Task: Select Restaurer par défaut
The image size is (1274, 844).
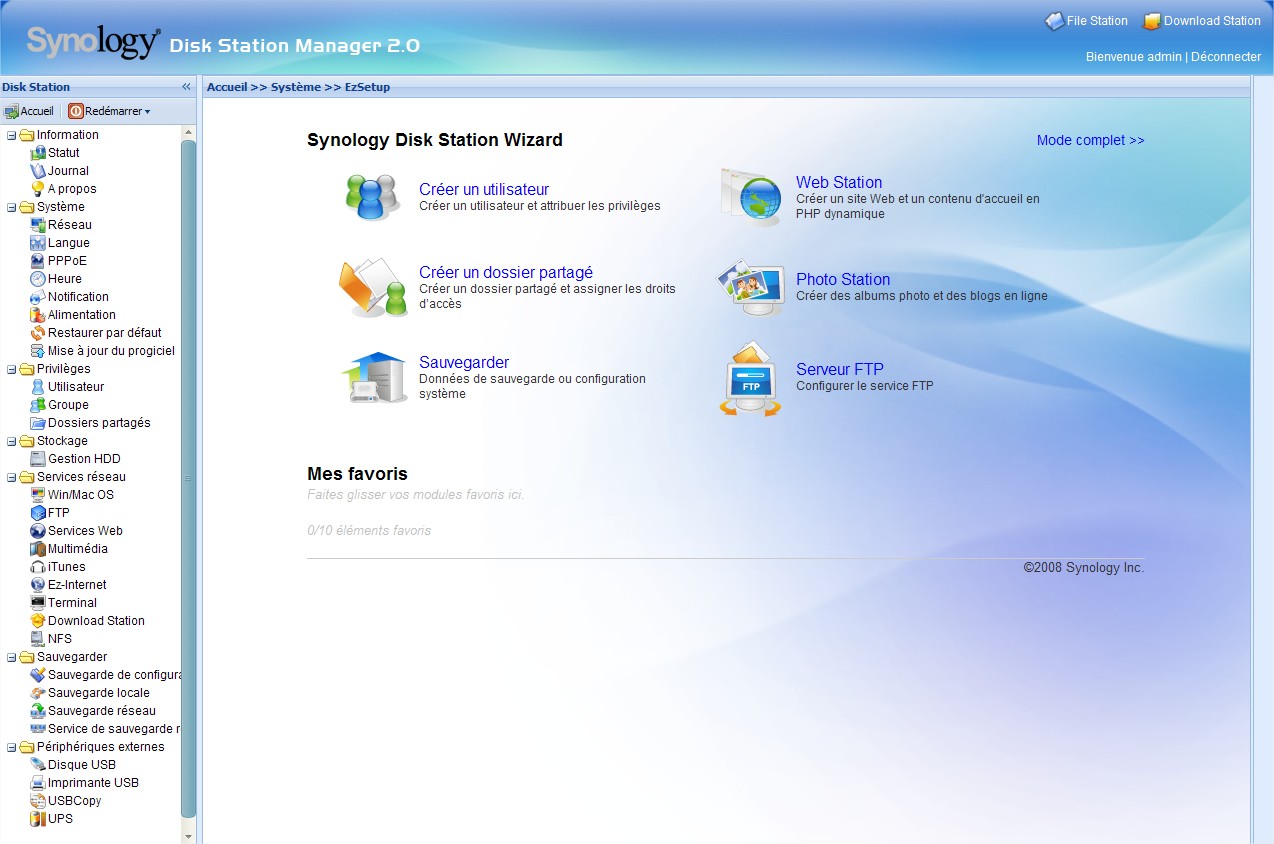Action: [105, 333]
